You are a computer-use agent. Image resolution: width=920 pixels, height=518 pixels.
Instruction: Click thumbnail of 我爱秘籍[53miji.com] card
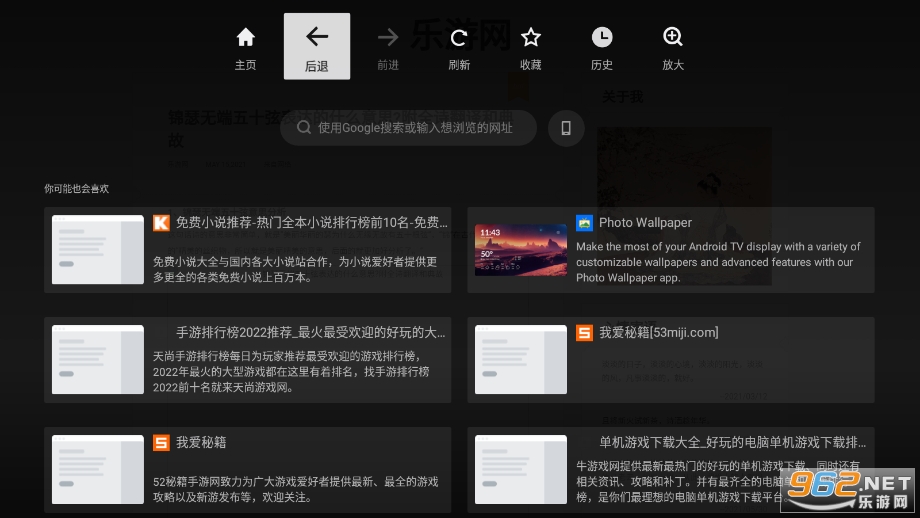coord(521,360)
